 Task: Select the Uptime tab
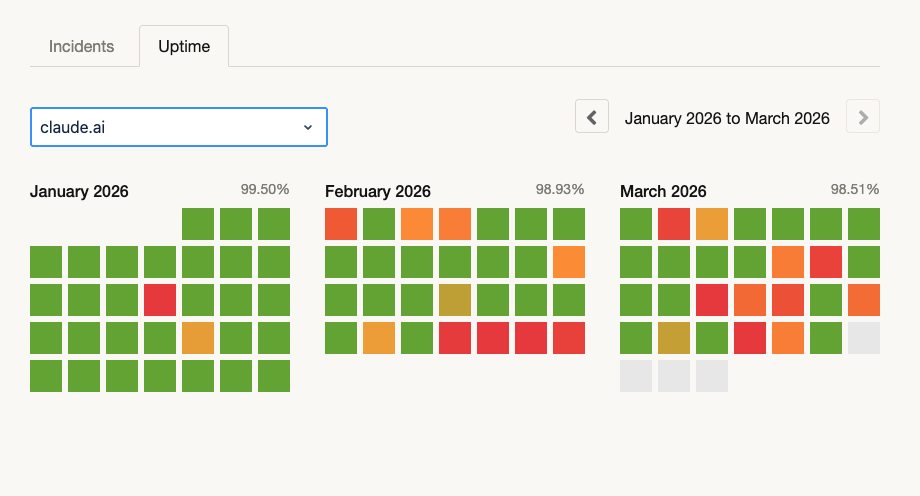184,46
